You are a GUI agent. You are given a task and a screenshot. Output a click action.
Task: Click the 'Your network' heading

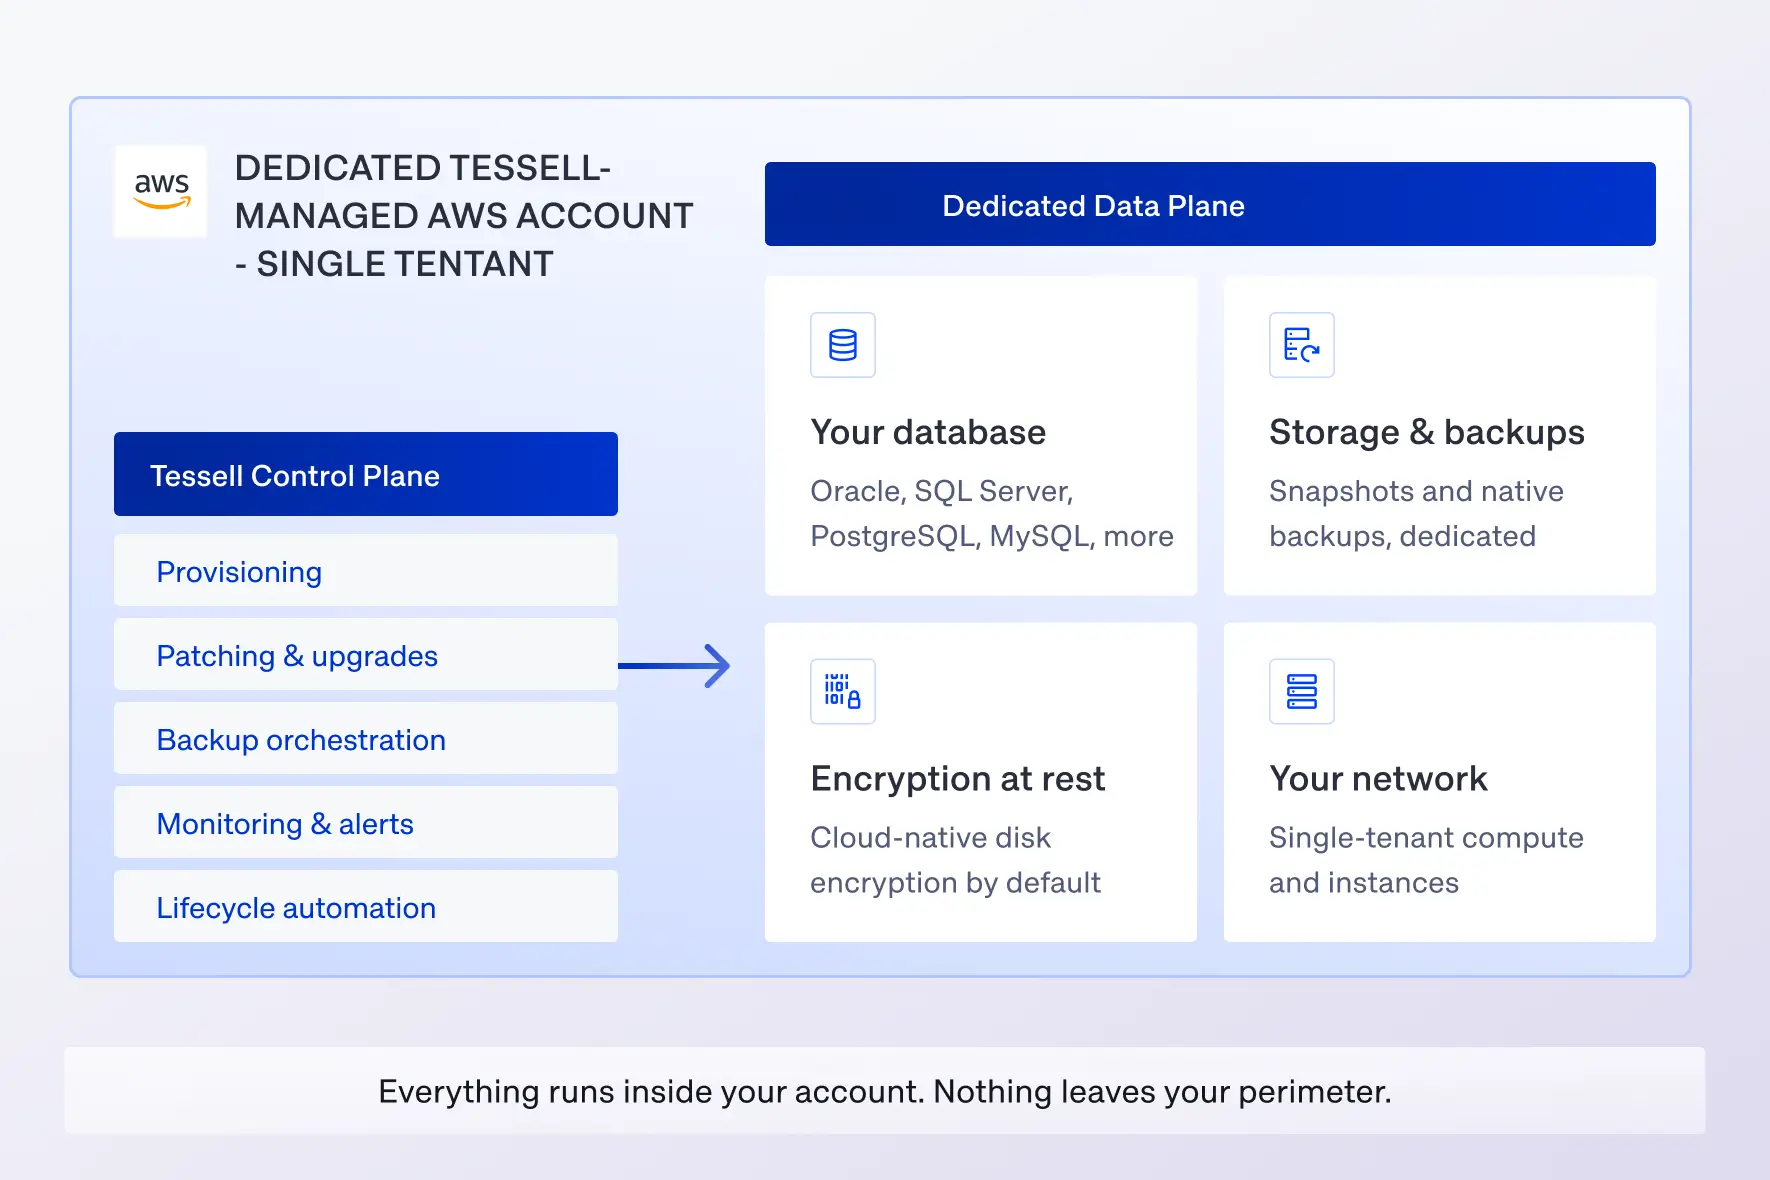(1378, 778)
